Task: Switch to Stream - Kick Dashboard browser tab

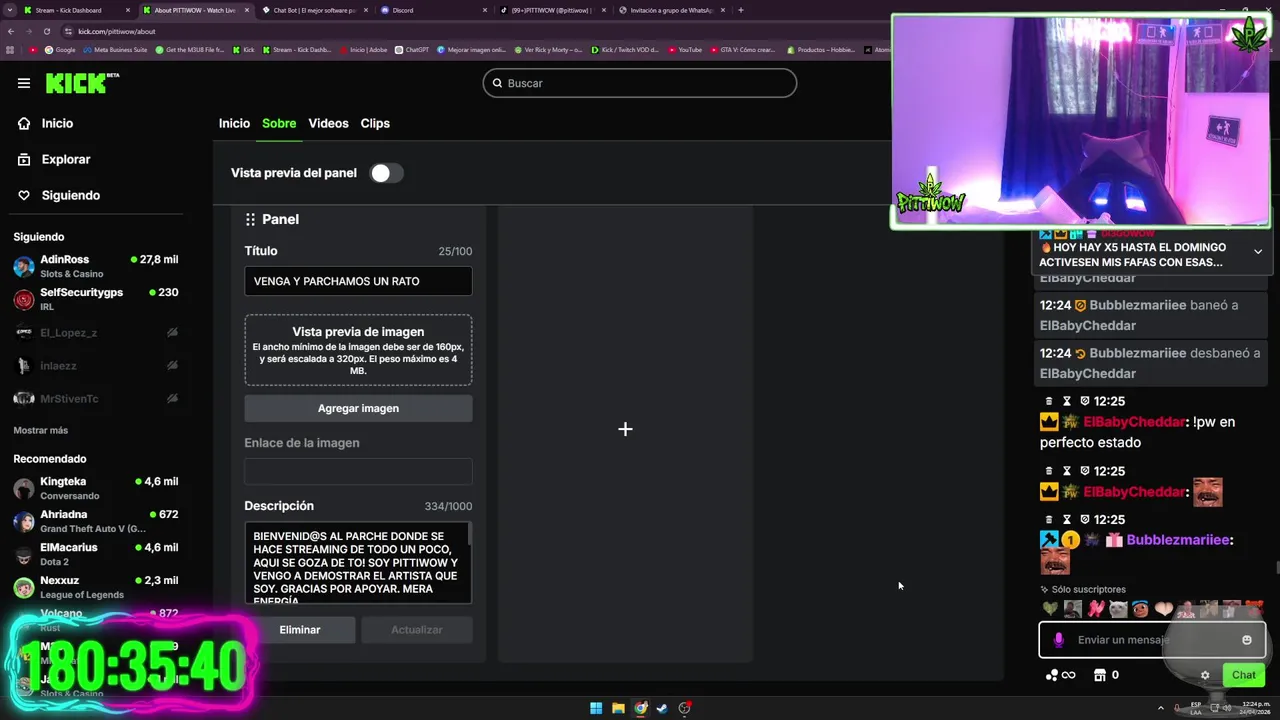Action: (x=76, y=10)
